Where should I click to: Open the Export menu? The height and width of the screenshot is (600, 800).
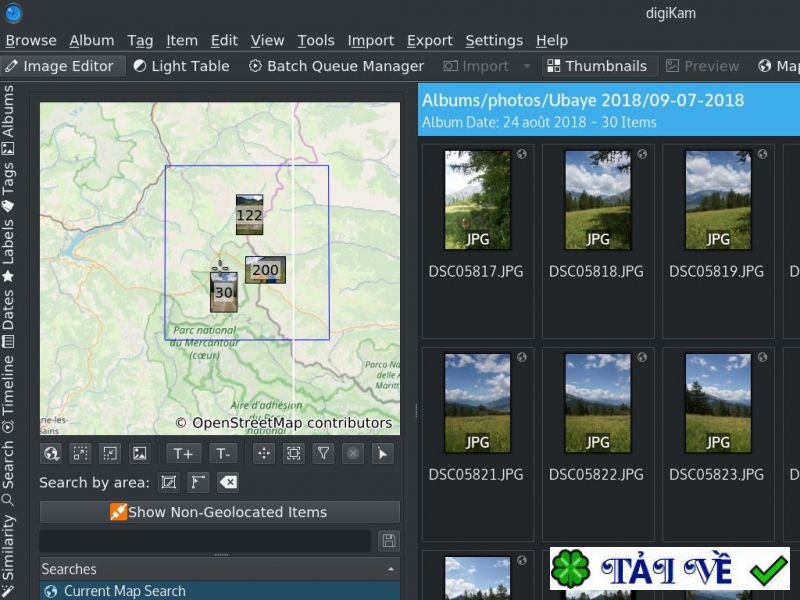[x=430, y=40]
